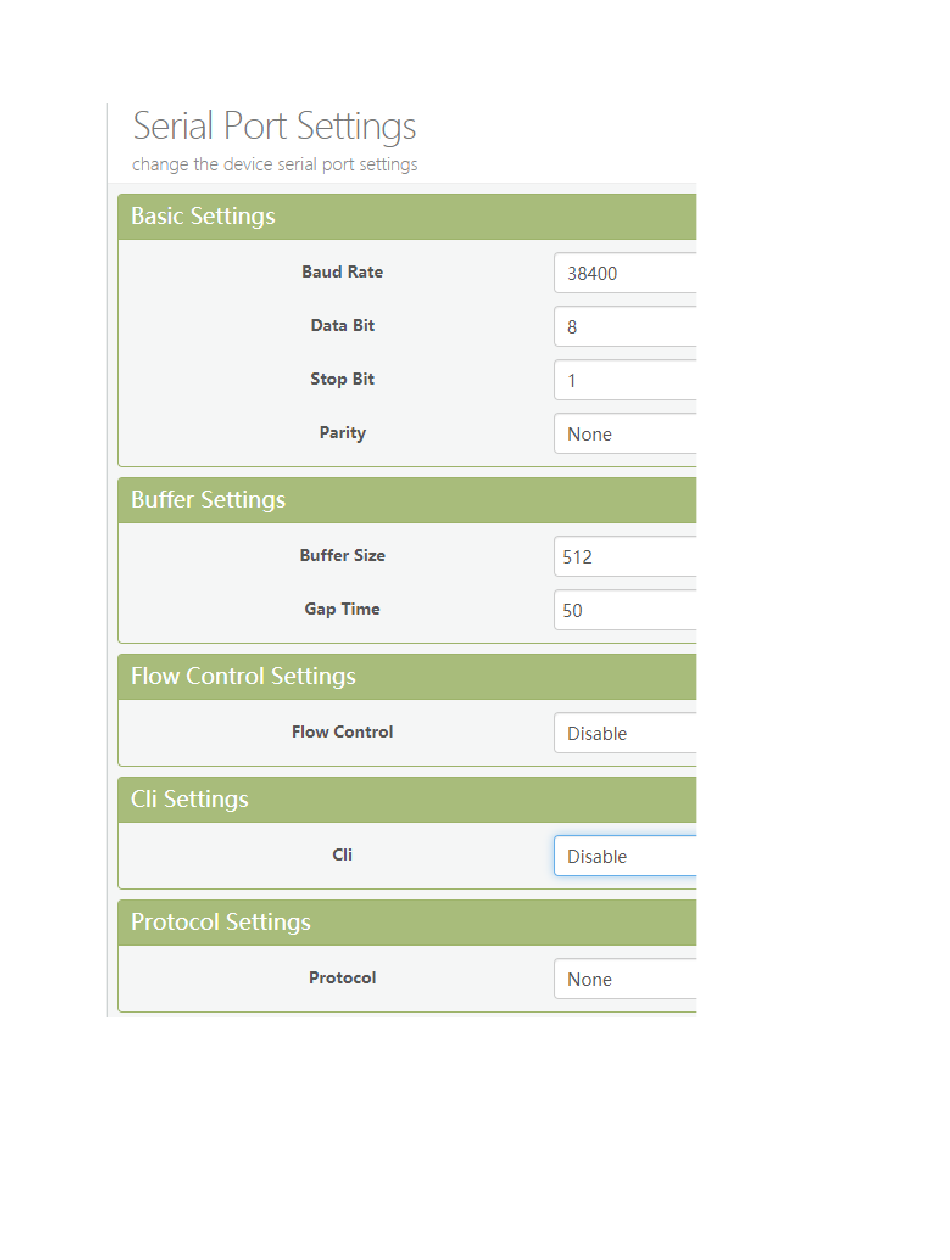The image size is (950, 1260).
Task: Click the Data Bit label
Action: 343,326
